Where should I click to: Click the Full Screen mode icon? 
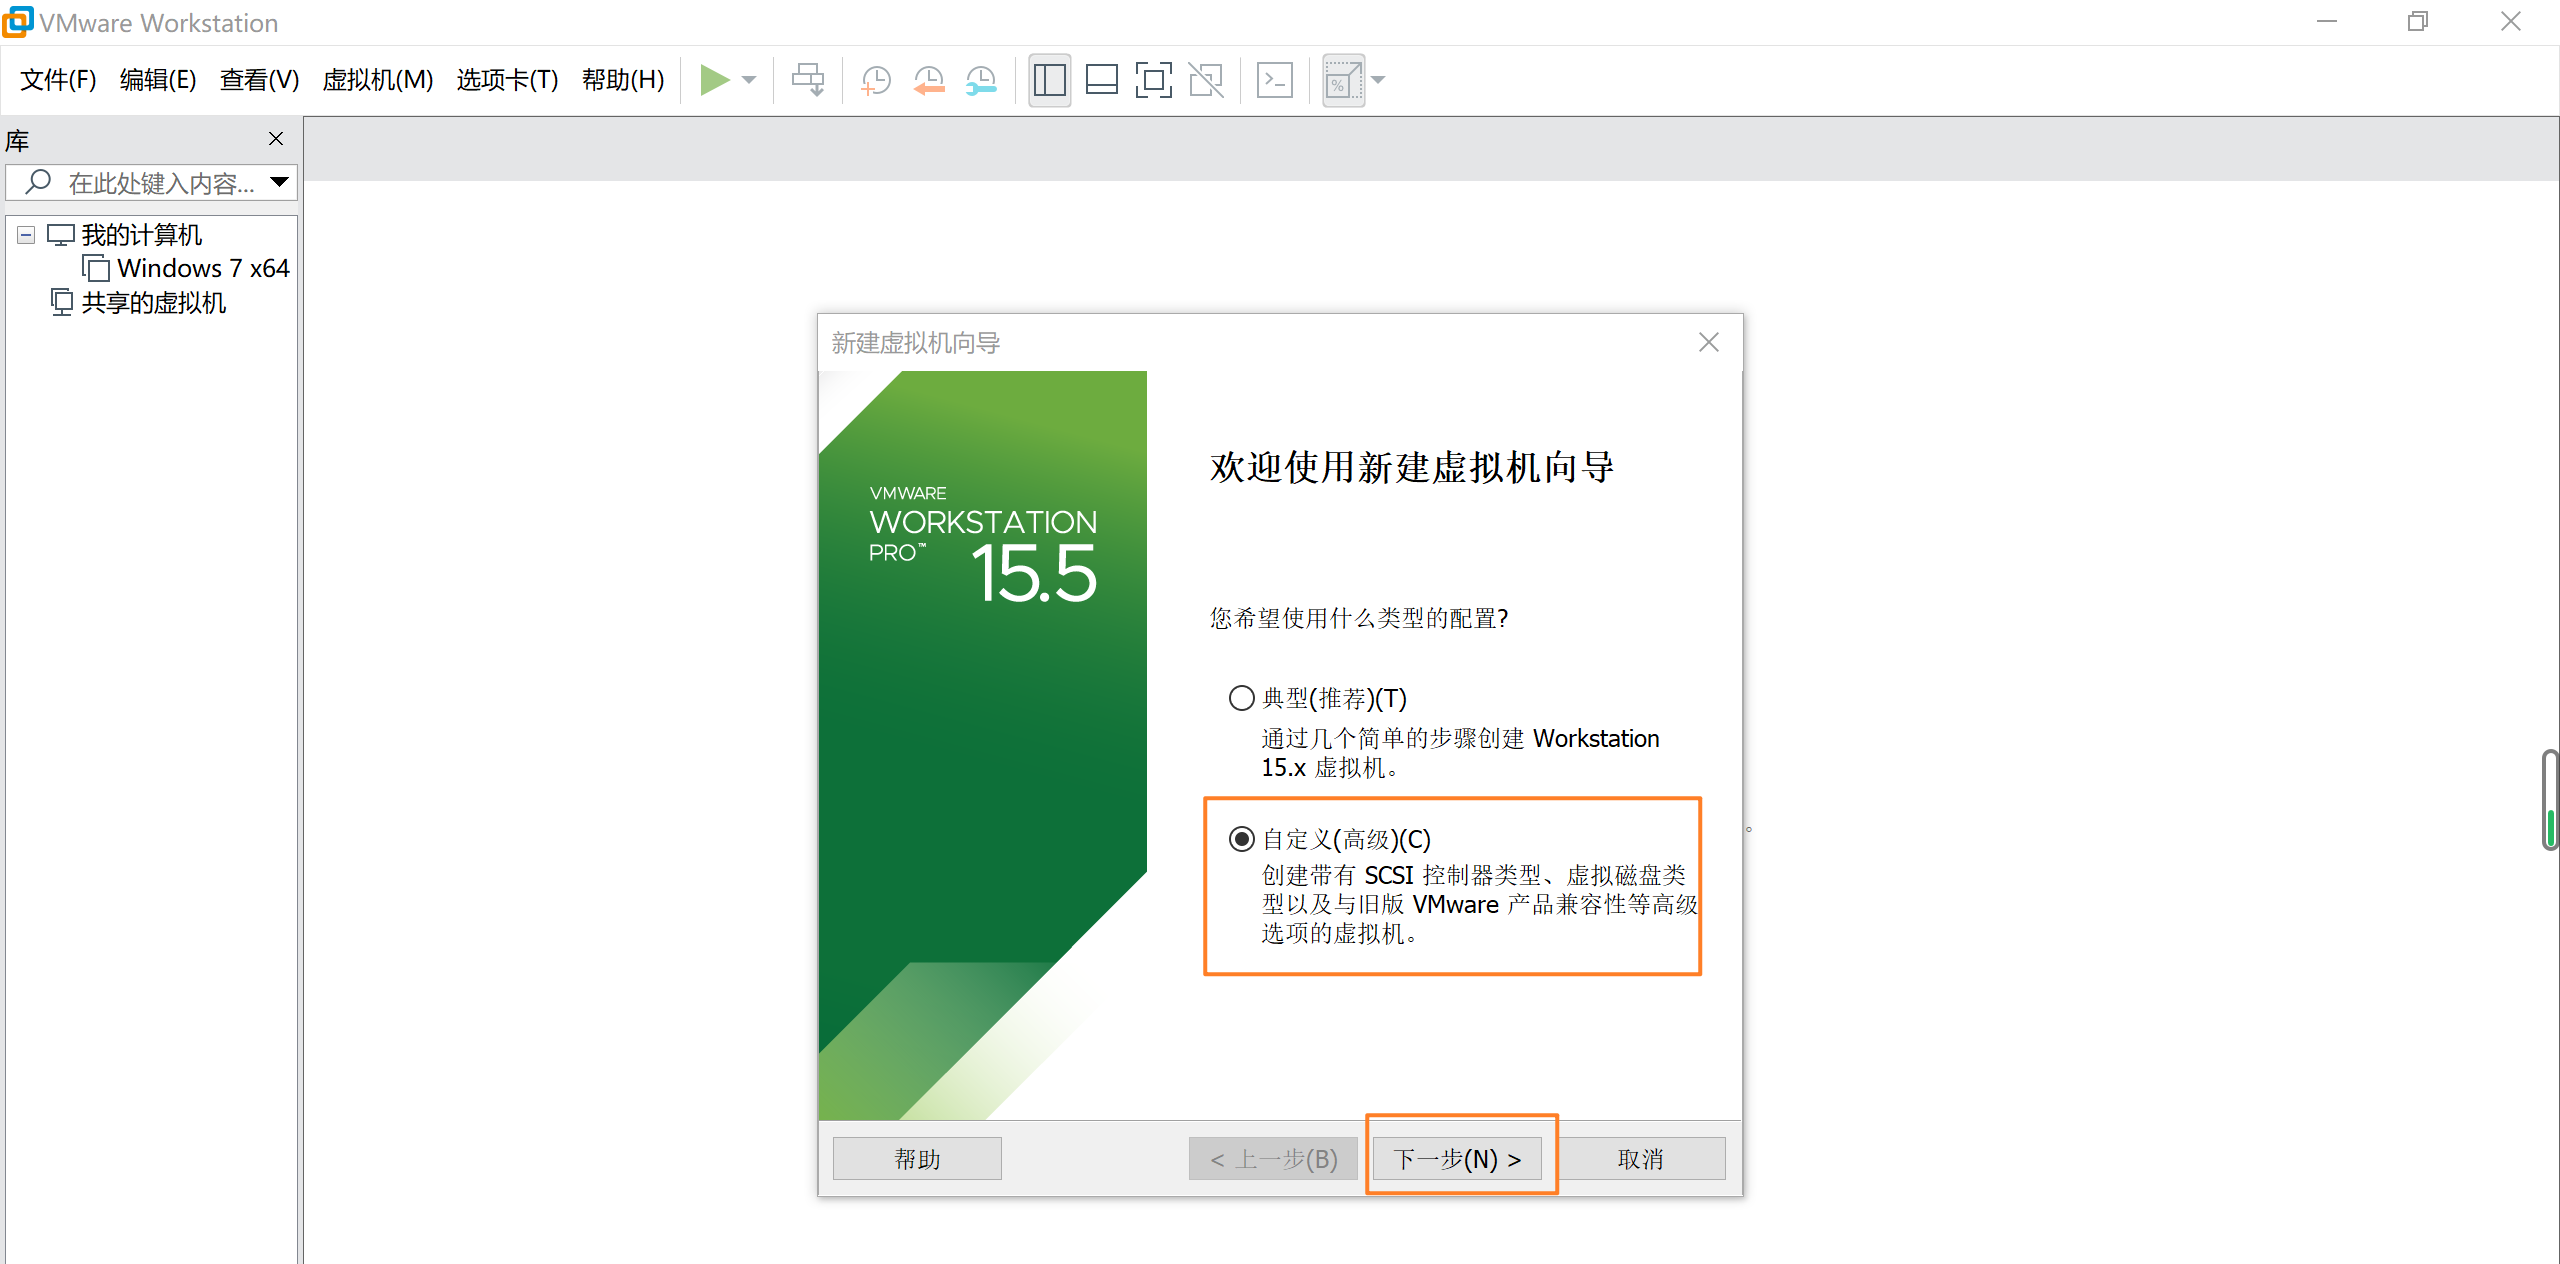[1153, 80]
